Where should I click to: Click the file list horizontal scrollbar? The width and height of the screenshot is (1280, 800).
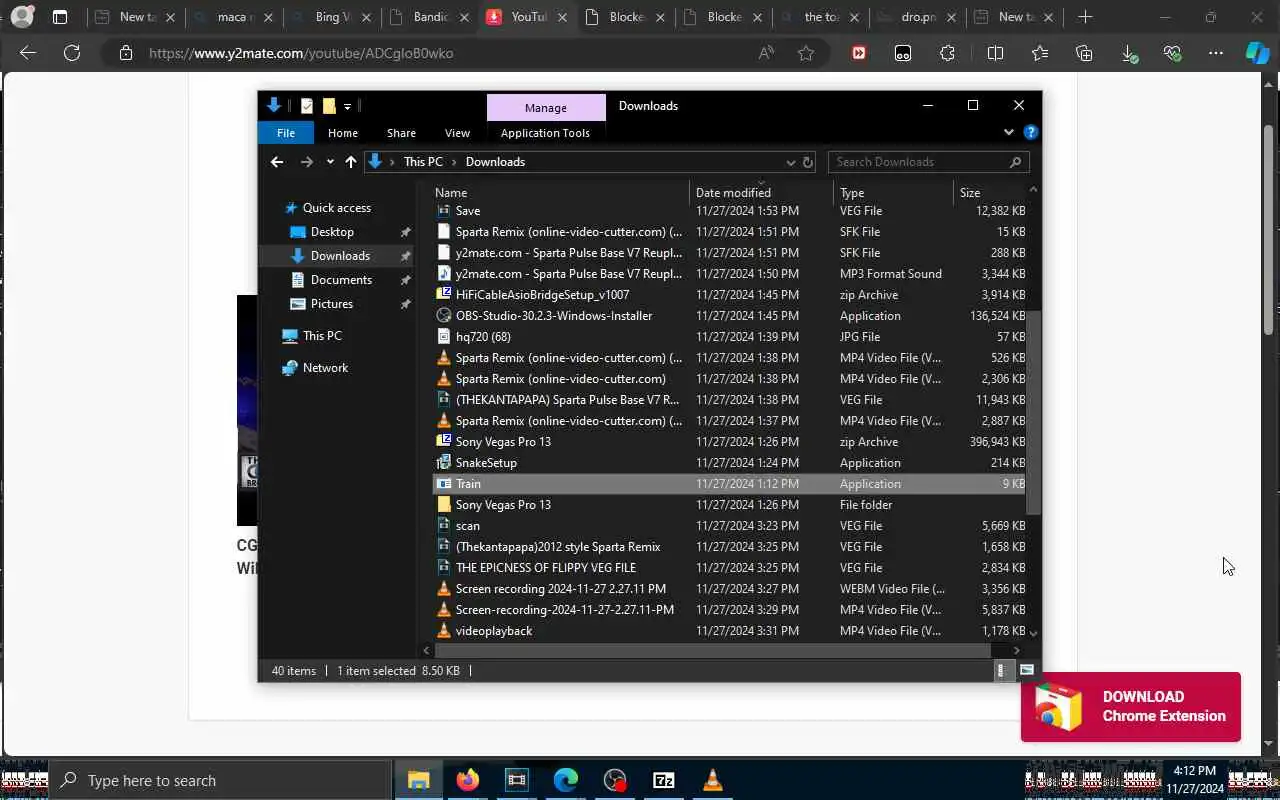point(713,651)
